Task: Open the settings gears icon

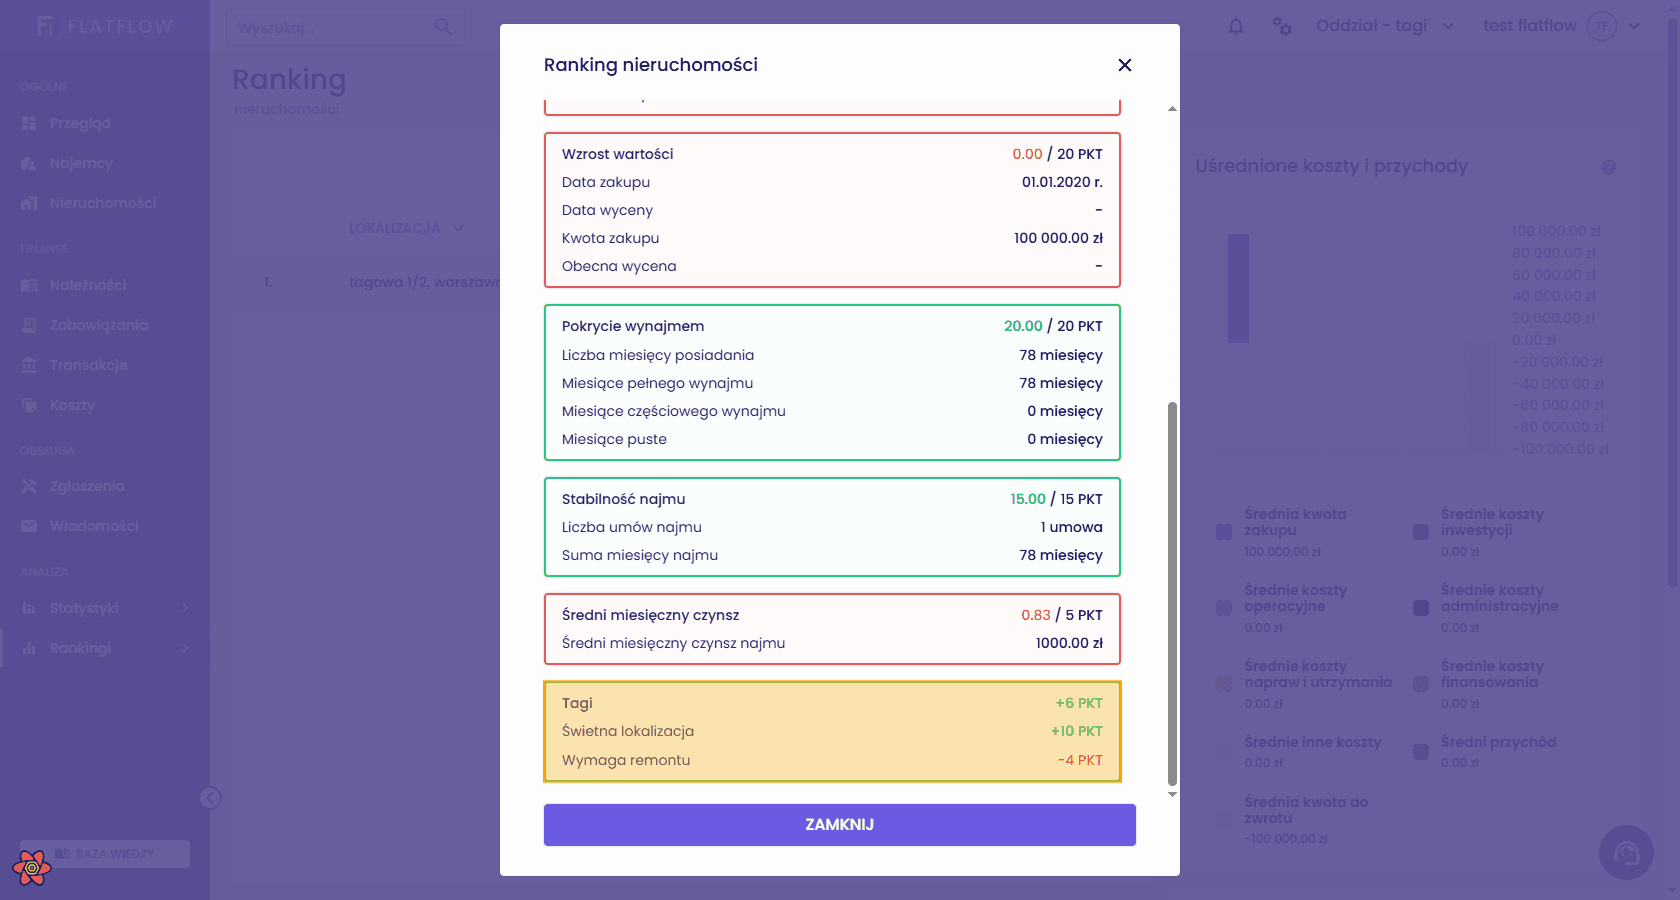Action: point(1282,27)
